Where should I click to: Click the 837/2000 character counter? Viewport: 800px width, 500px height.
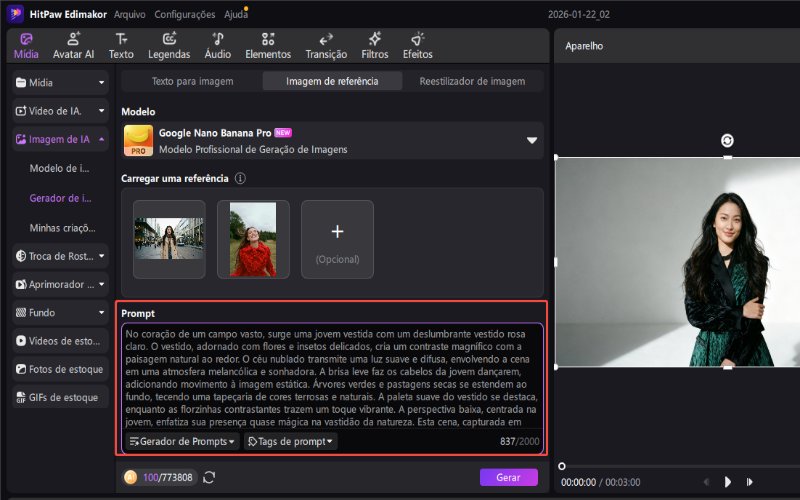(x=519, y=441)
